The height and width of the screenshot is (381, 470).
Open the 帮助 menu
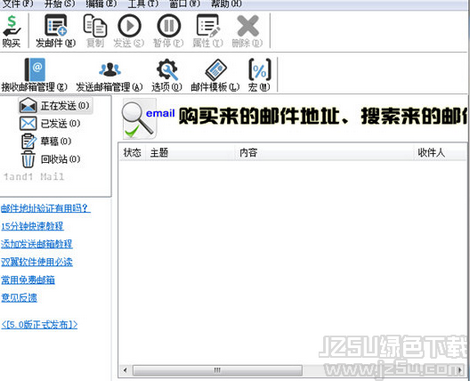click(227, 4)
